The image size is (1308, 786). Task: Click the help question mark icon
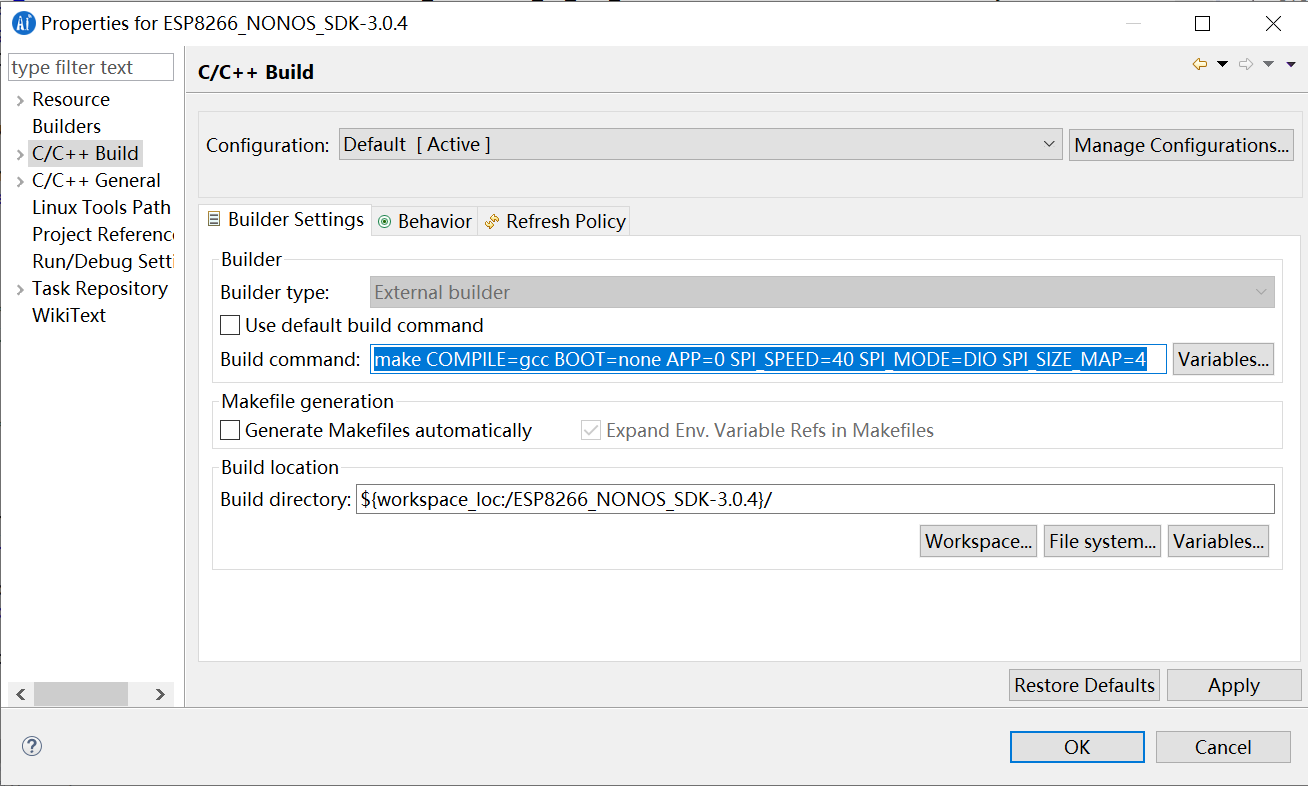click(x=31, y=746)
